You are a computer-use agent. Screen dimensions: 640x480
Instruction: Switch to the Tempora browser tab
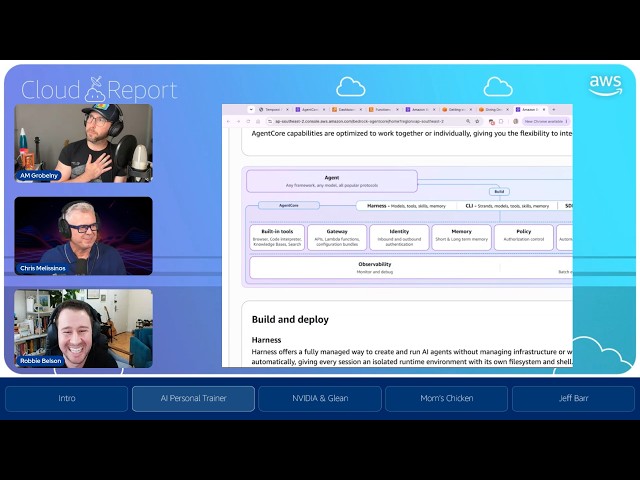coord(273,109)
